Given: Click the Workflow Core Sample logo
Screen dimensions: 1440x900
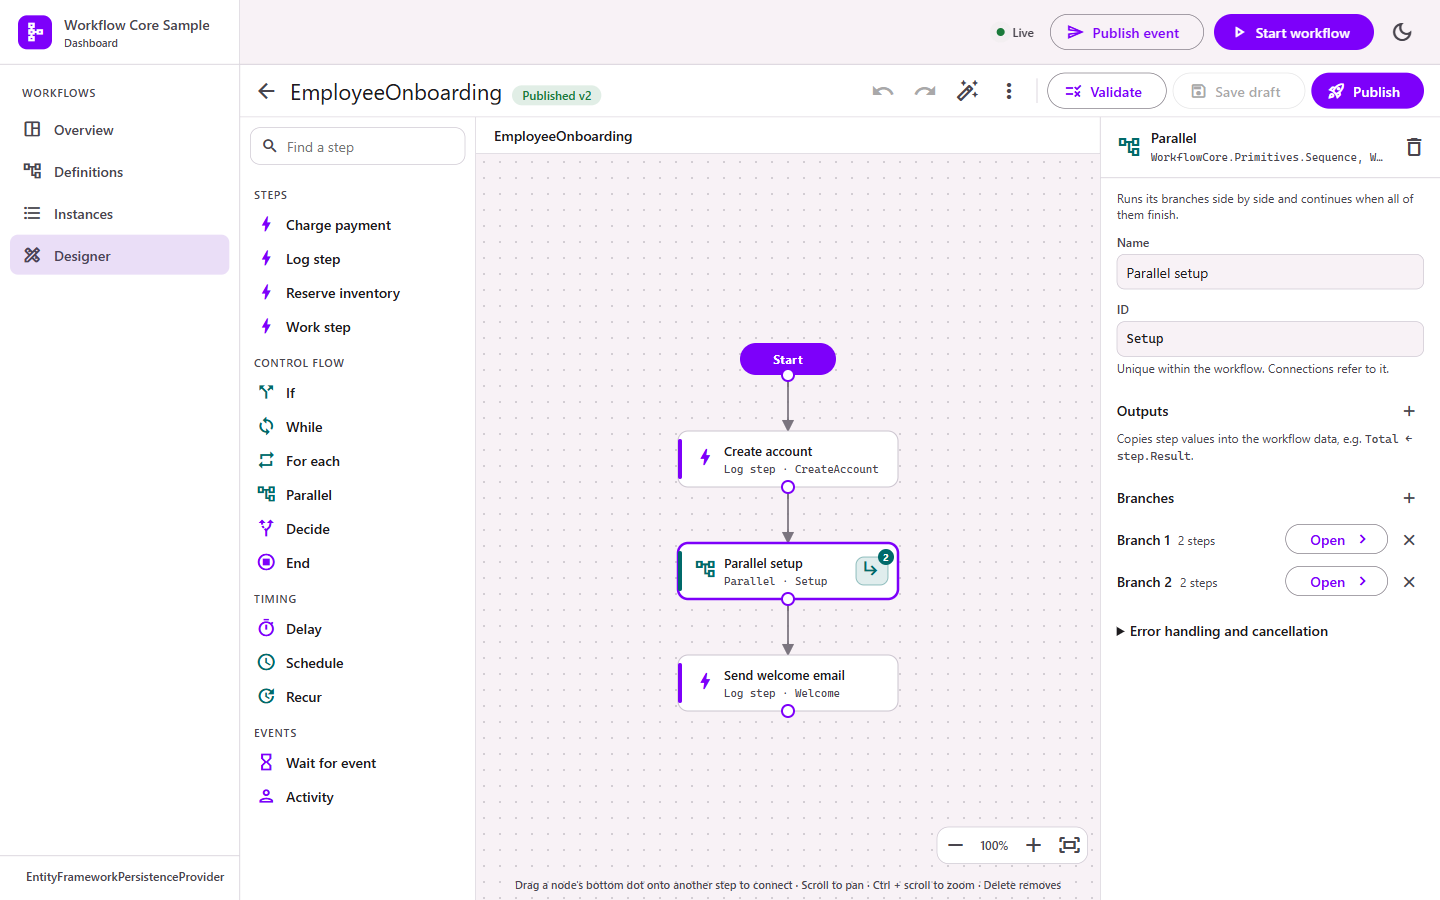Looking at the screenshot, I should tap(35, 32).
